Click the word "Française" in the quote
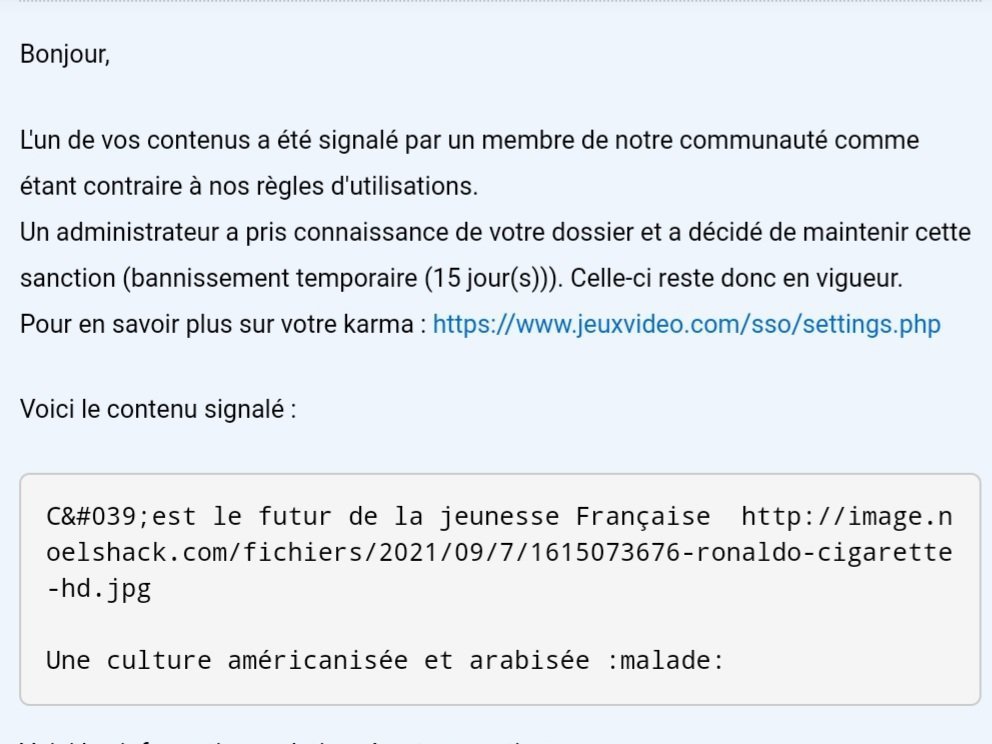This screenshot has height=744, width=992. click(x=643, y=517)
